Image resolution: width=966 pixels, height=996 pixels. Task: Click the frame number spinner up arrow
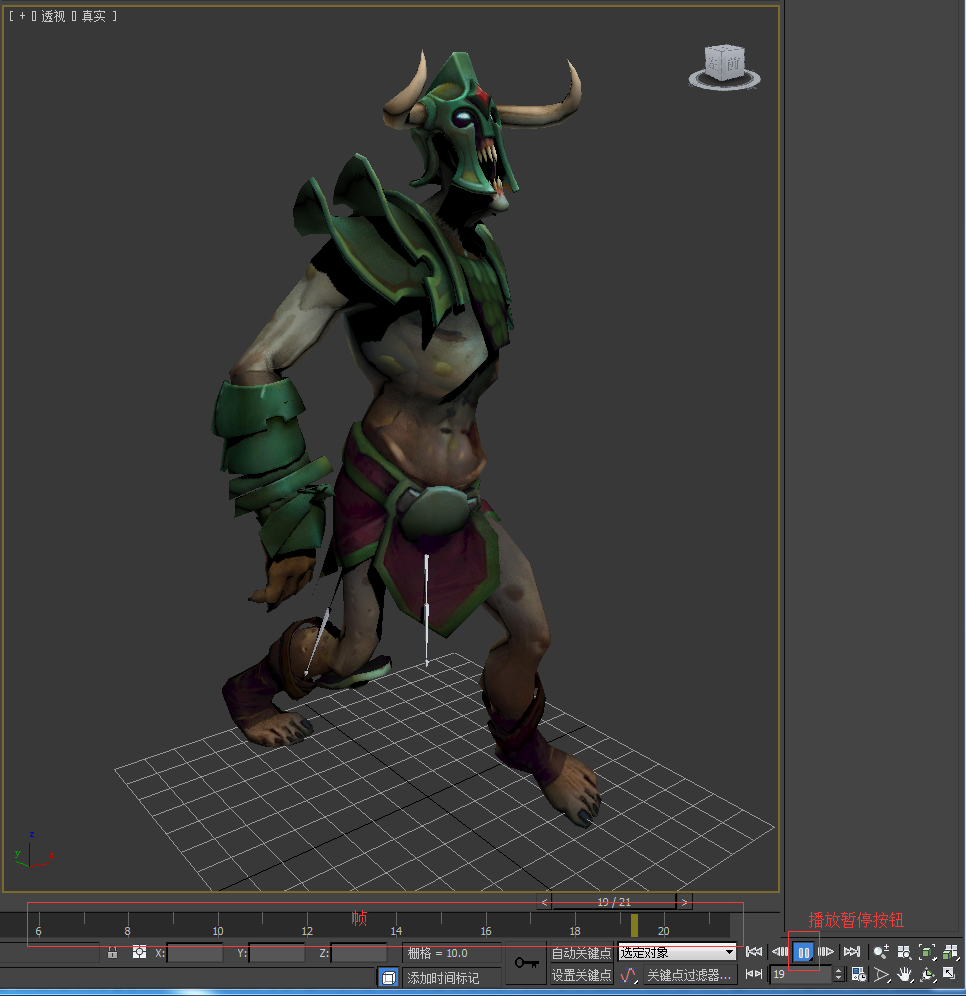coord(839,968)
